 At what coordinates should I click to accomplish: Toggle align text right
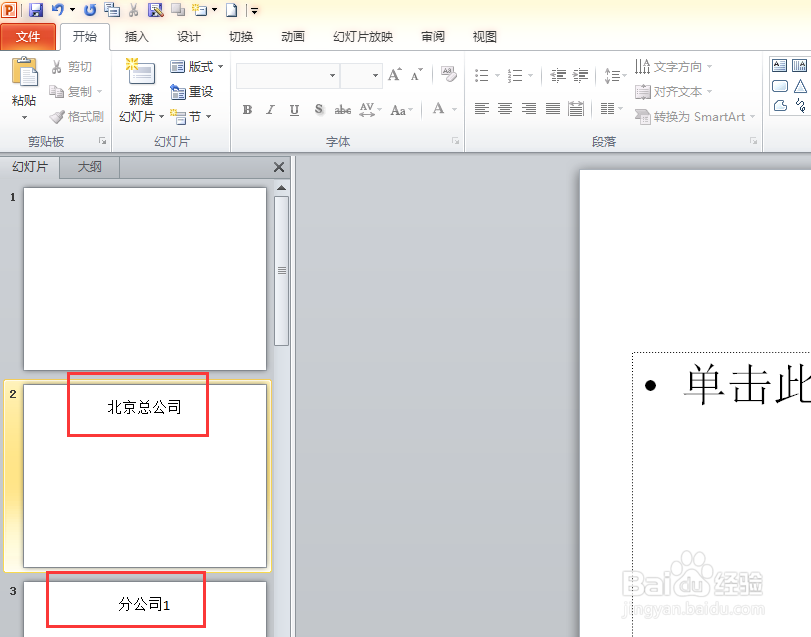click(x=529, y=109)
